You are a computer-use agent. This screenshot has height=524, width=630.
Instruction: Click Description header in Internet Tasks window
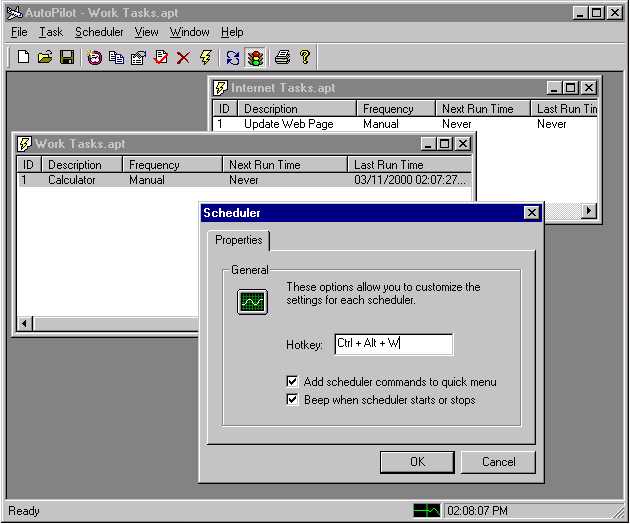pyautogui.click(x=297, y=109)
